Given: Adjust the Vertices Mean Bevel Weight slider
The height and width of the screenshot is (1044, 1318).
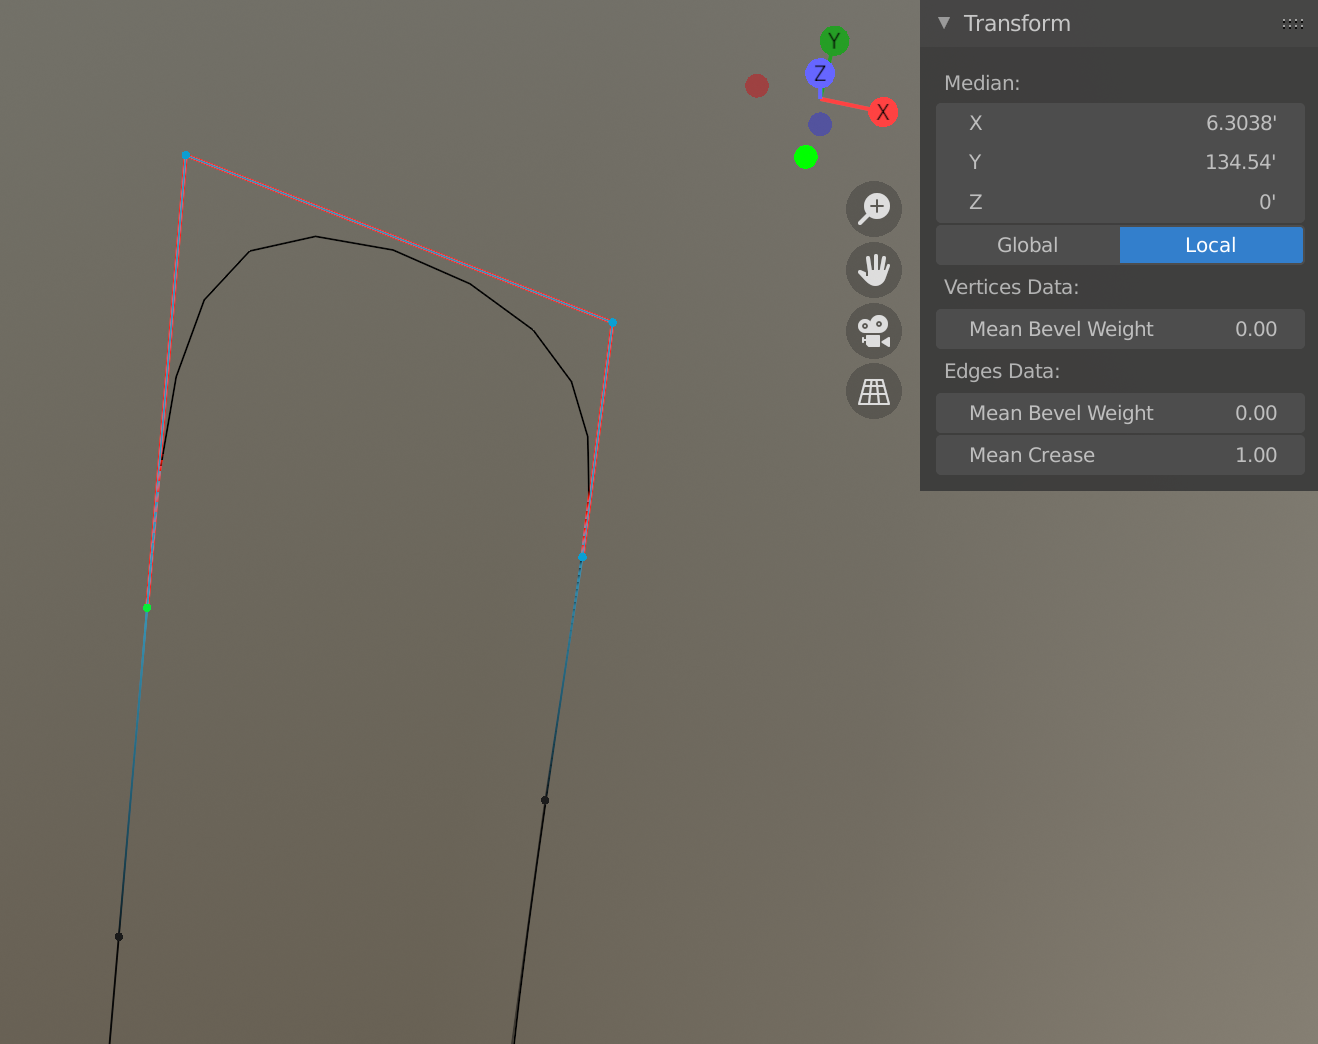Looking at the screenshot, I should tap(1120, 329).
